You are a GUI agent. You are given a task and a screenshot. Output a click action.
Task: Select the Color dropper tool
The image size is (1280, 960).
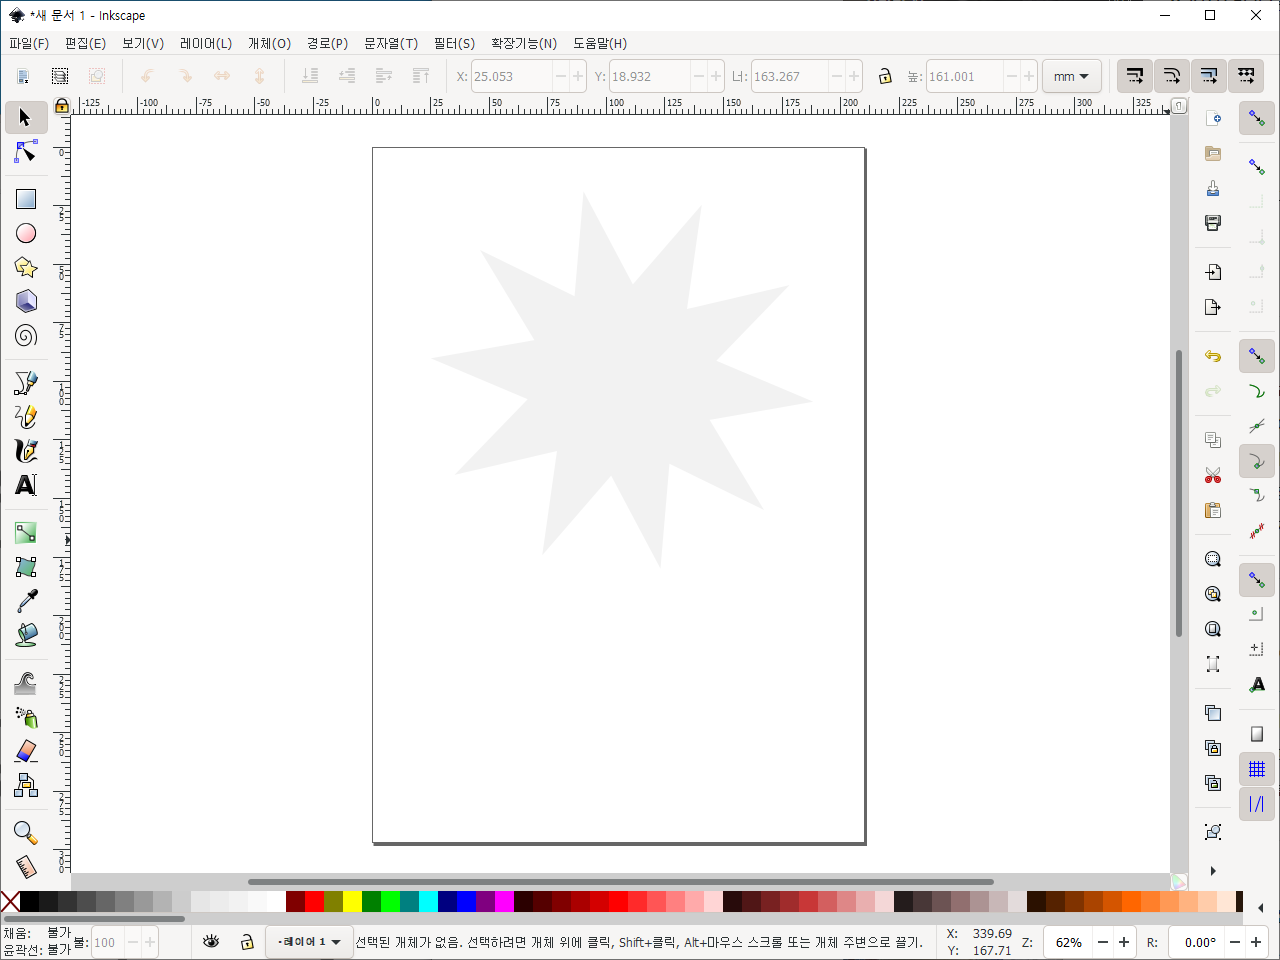(26, 600)
